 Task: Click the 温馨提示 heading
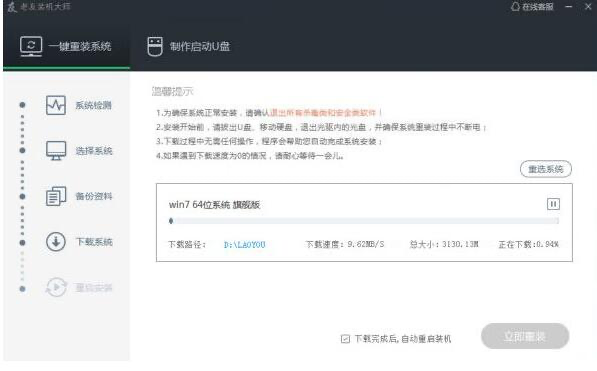tap(172, 91)
